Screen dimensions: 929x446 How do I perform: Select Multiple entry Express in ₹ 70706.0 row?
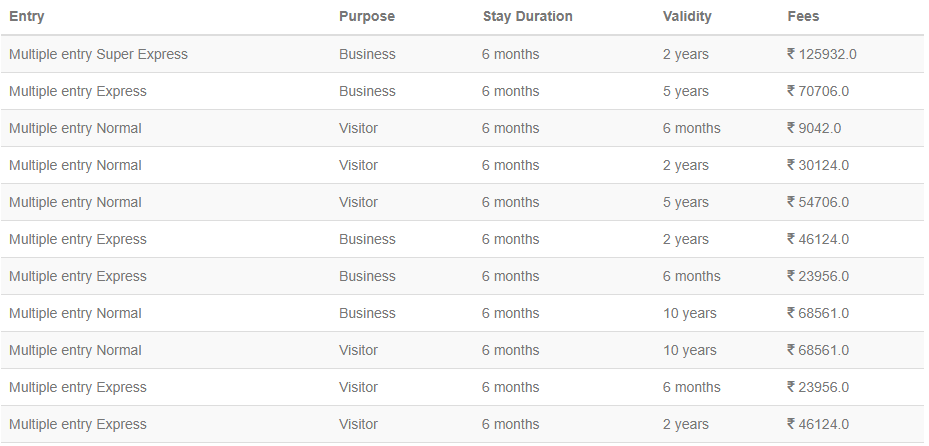tap(78, 91)
